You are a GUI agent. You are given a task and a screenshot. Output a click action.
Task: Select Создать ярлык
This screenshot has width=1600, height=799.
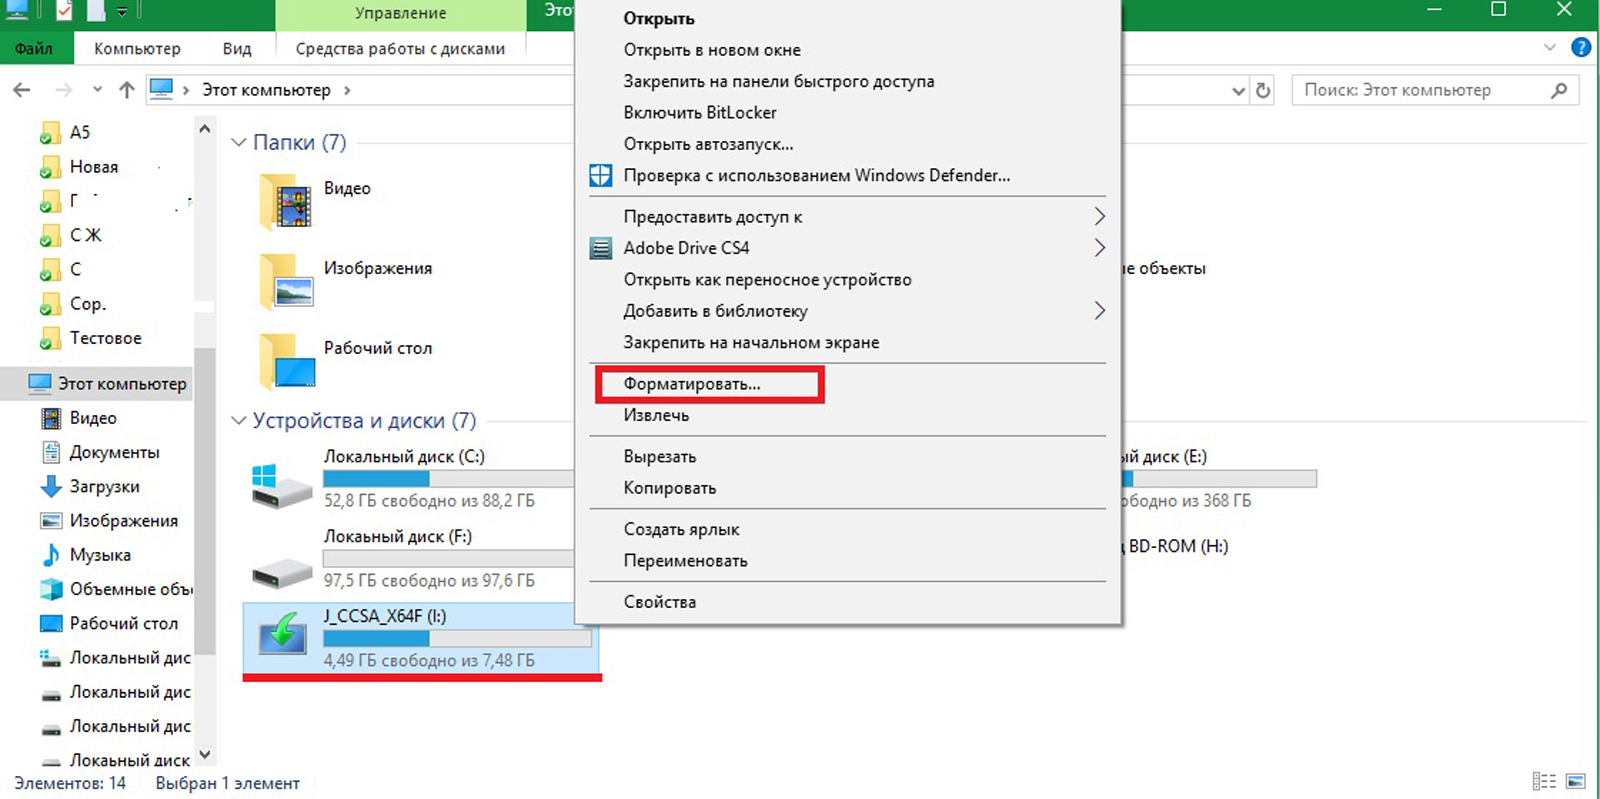pos(681,530)
